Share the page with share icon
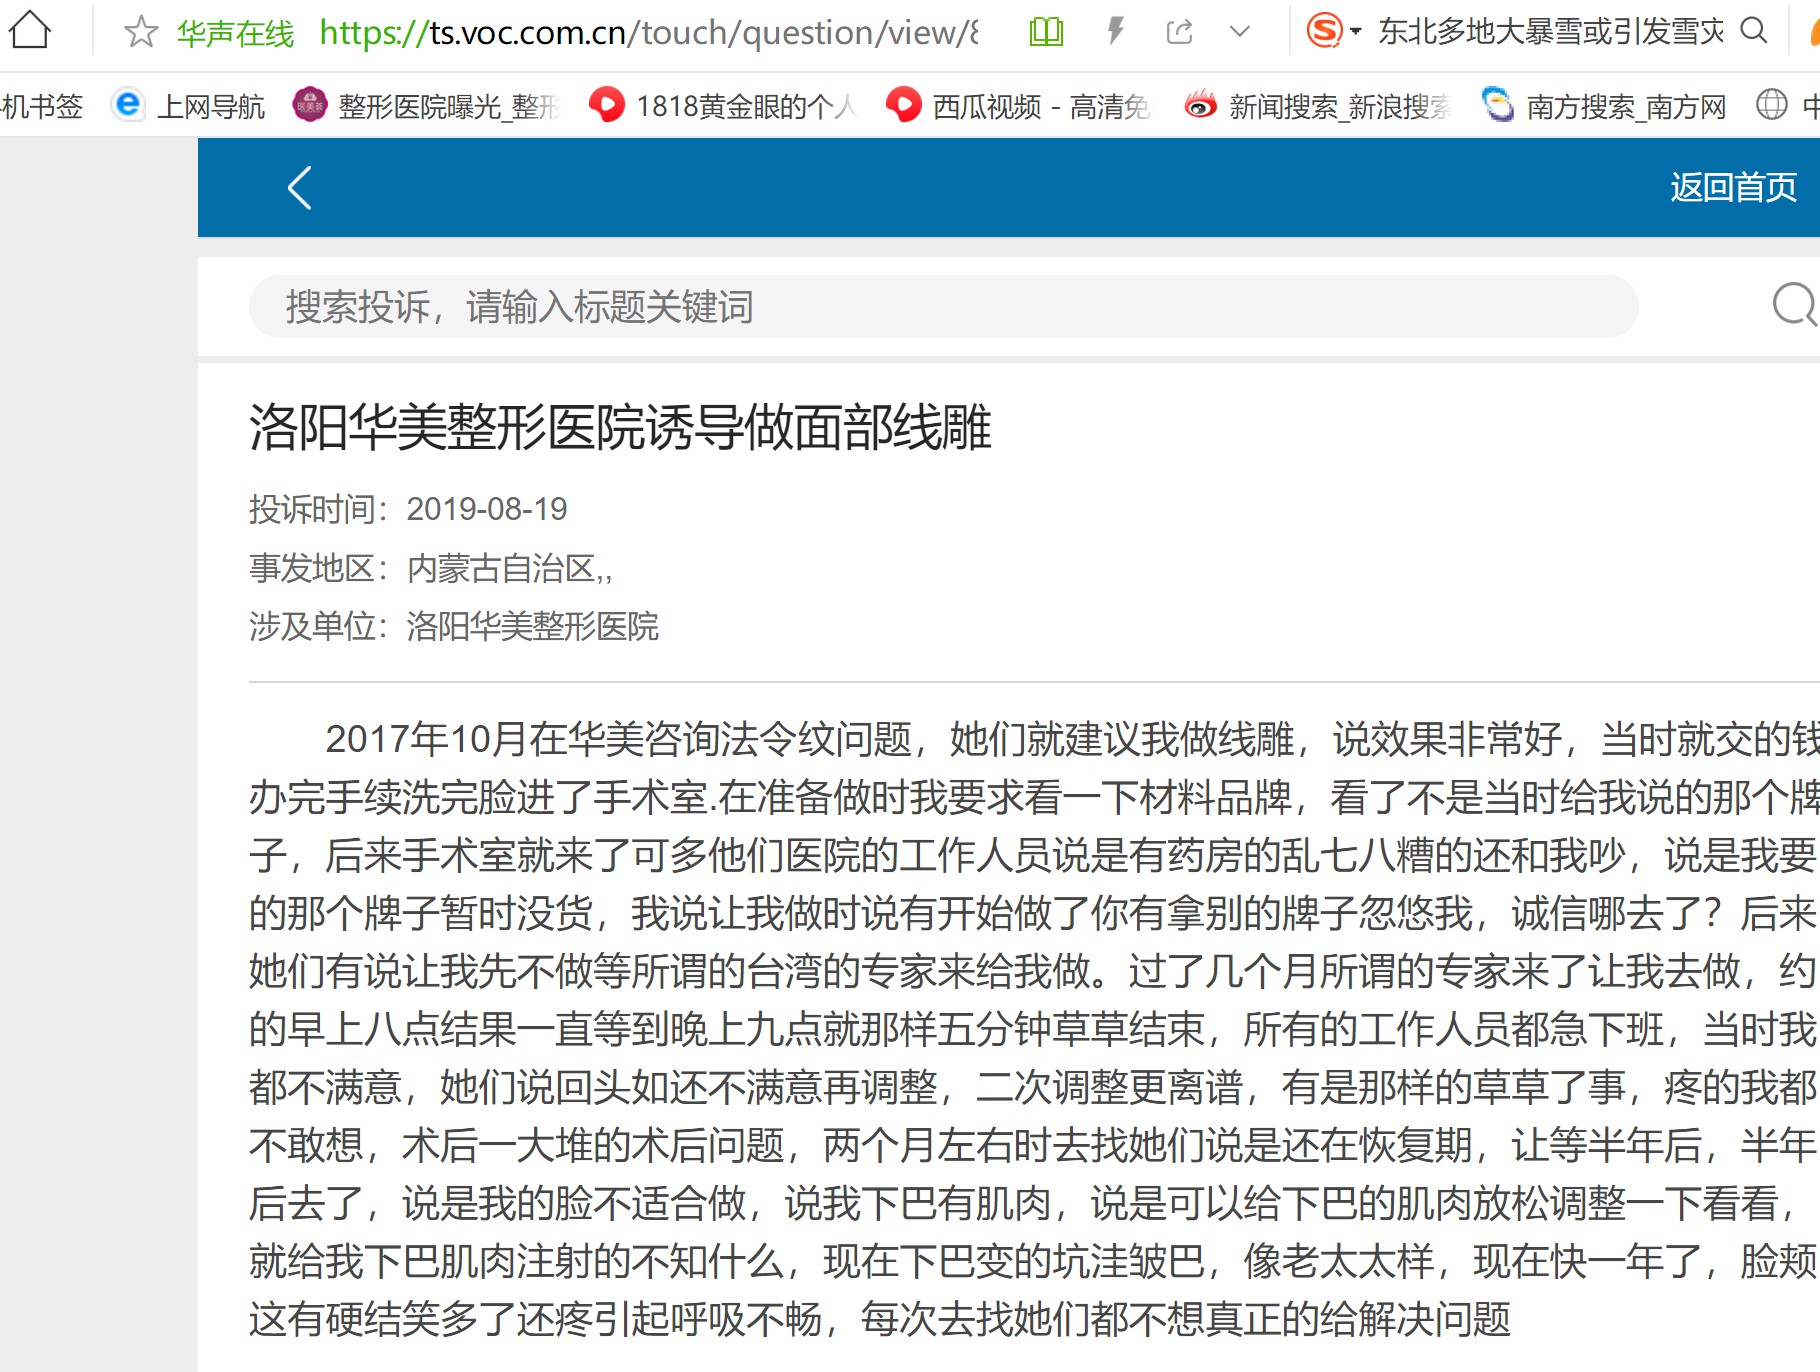The height and width of the screenshot is (1372, 1820). [1180, 32]
